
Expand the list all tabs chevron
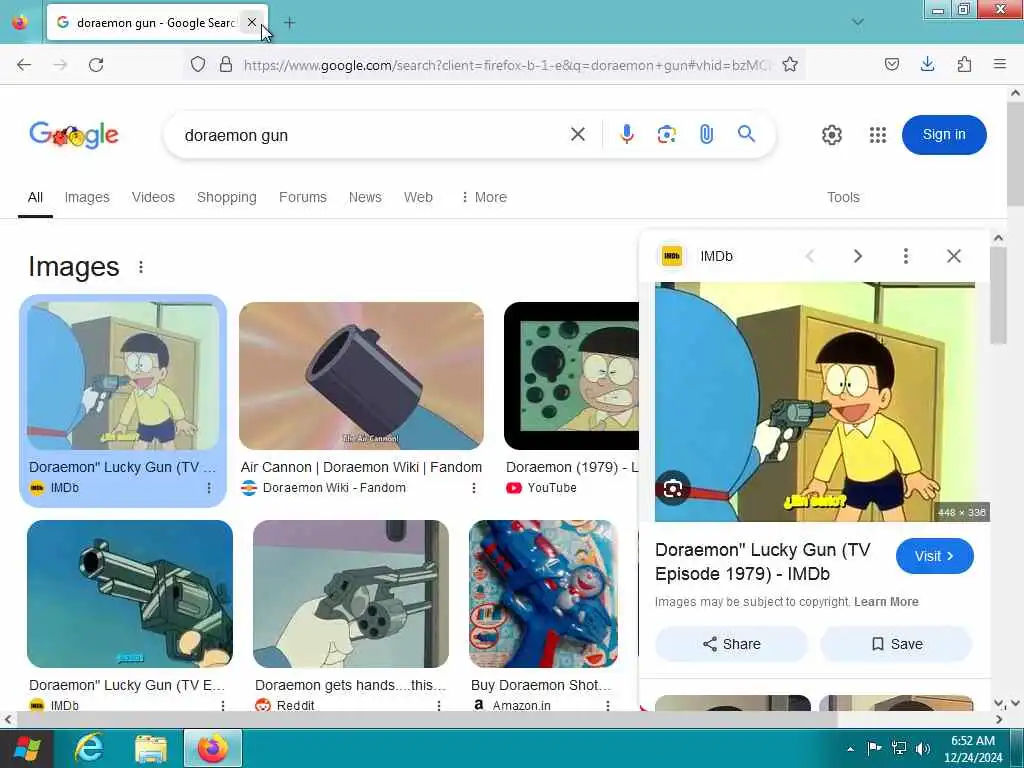857,22
